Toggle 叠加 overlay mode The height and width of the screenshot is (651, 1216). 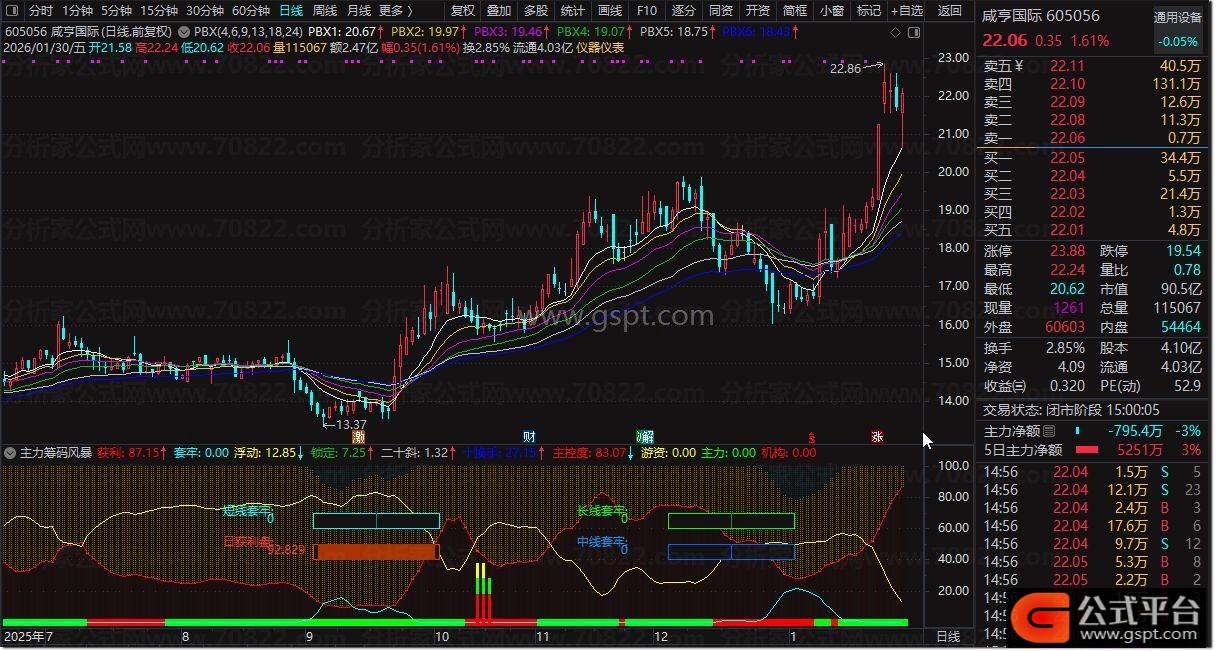(499, 11)
